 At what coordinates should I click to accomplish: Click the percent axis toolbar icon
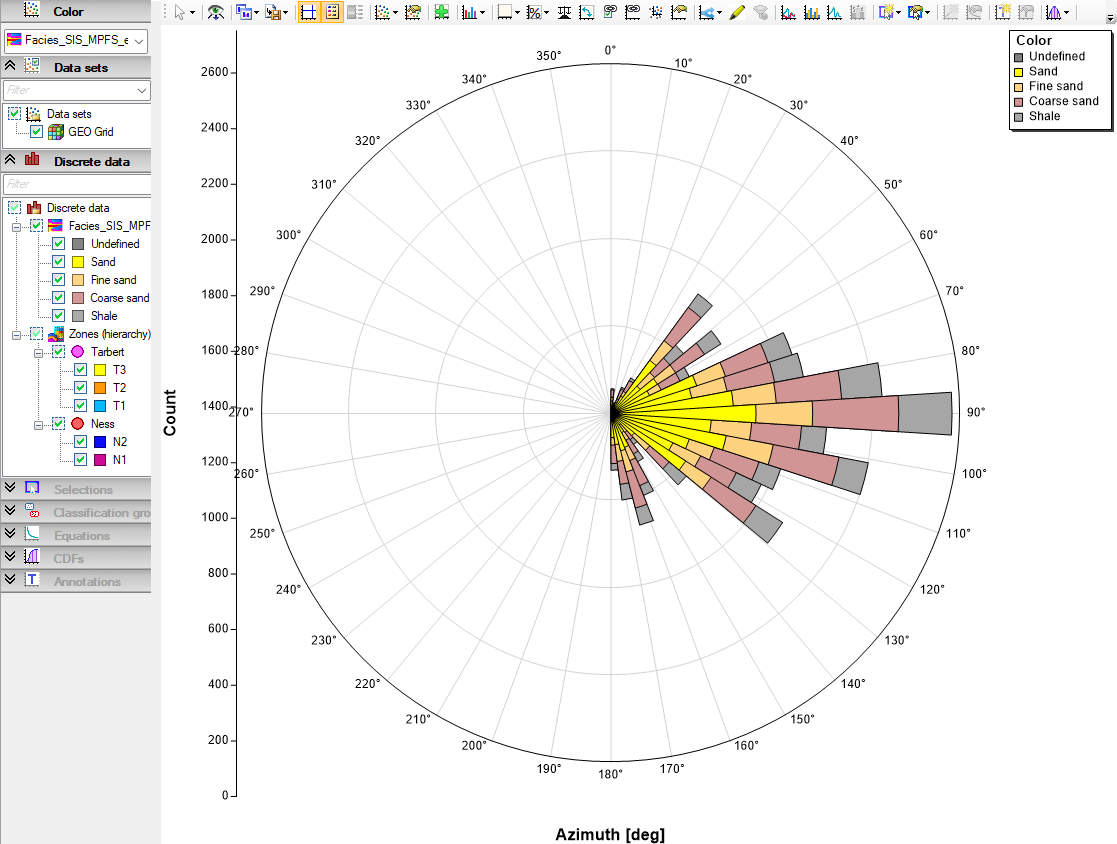[x=534, y=12]
